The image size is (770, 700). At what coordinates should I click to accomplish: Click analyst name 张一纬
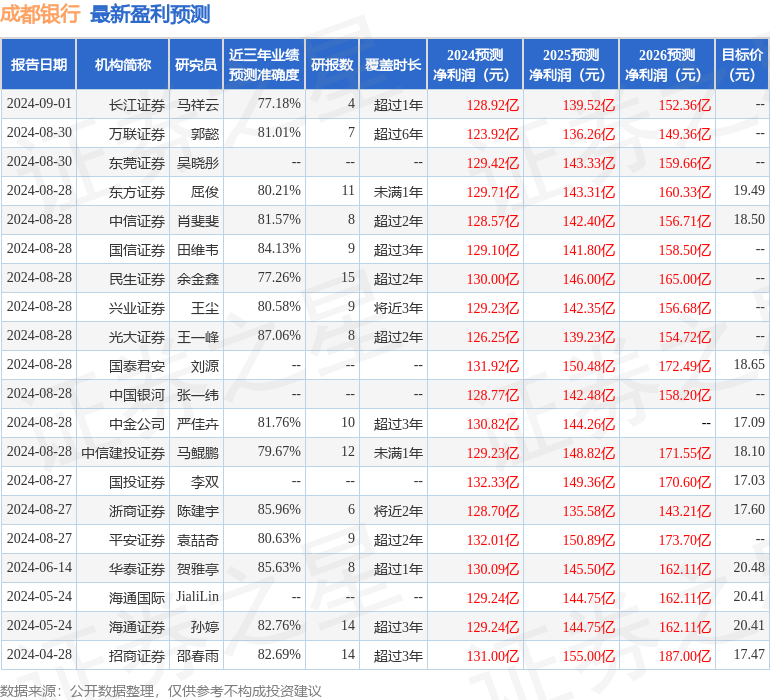point(198,395)
